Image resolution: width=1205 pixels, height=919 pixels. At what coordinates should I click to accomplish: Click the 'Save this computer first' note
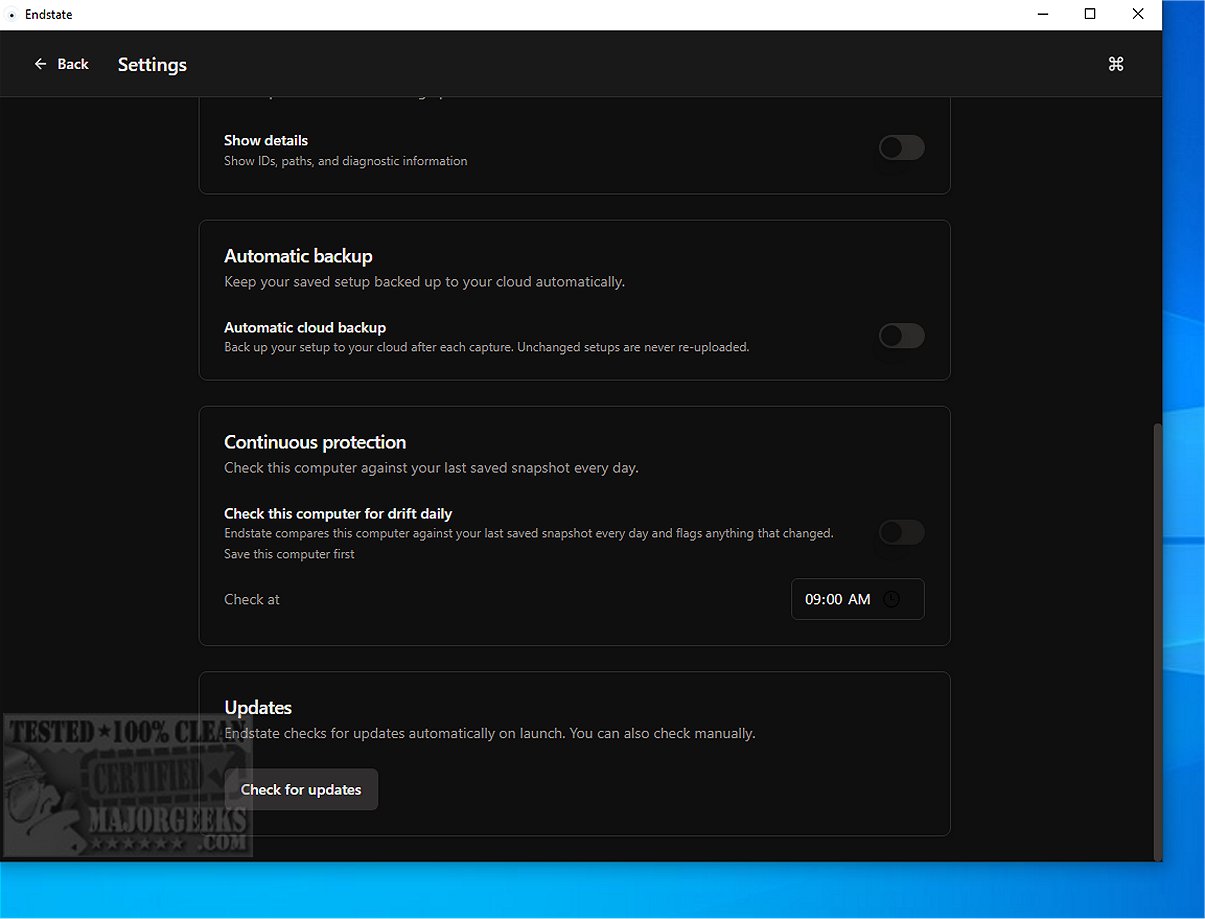[289, 554]
